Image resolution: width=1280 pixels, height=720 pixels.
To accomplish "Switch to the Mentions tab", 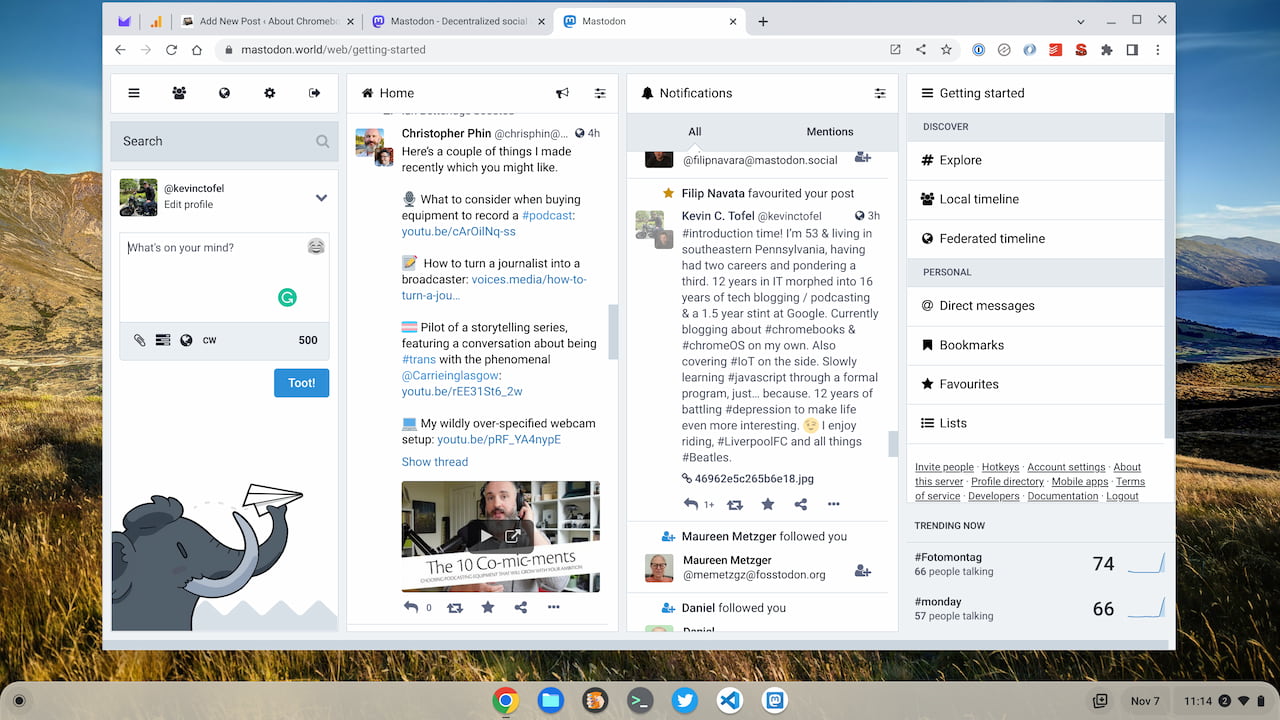I will point(830,132).
